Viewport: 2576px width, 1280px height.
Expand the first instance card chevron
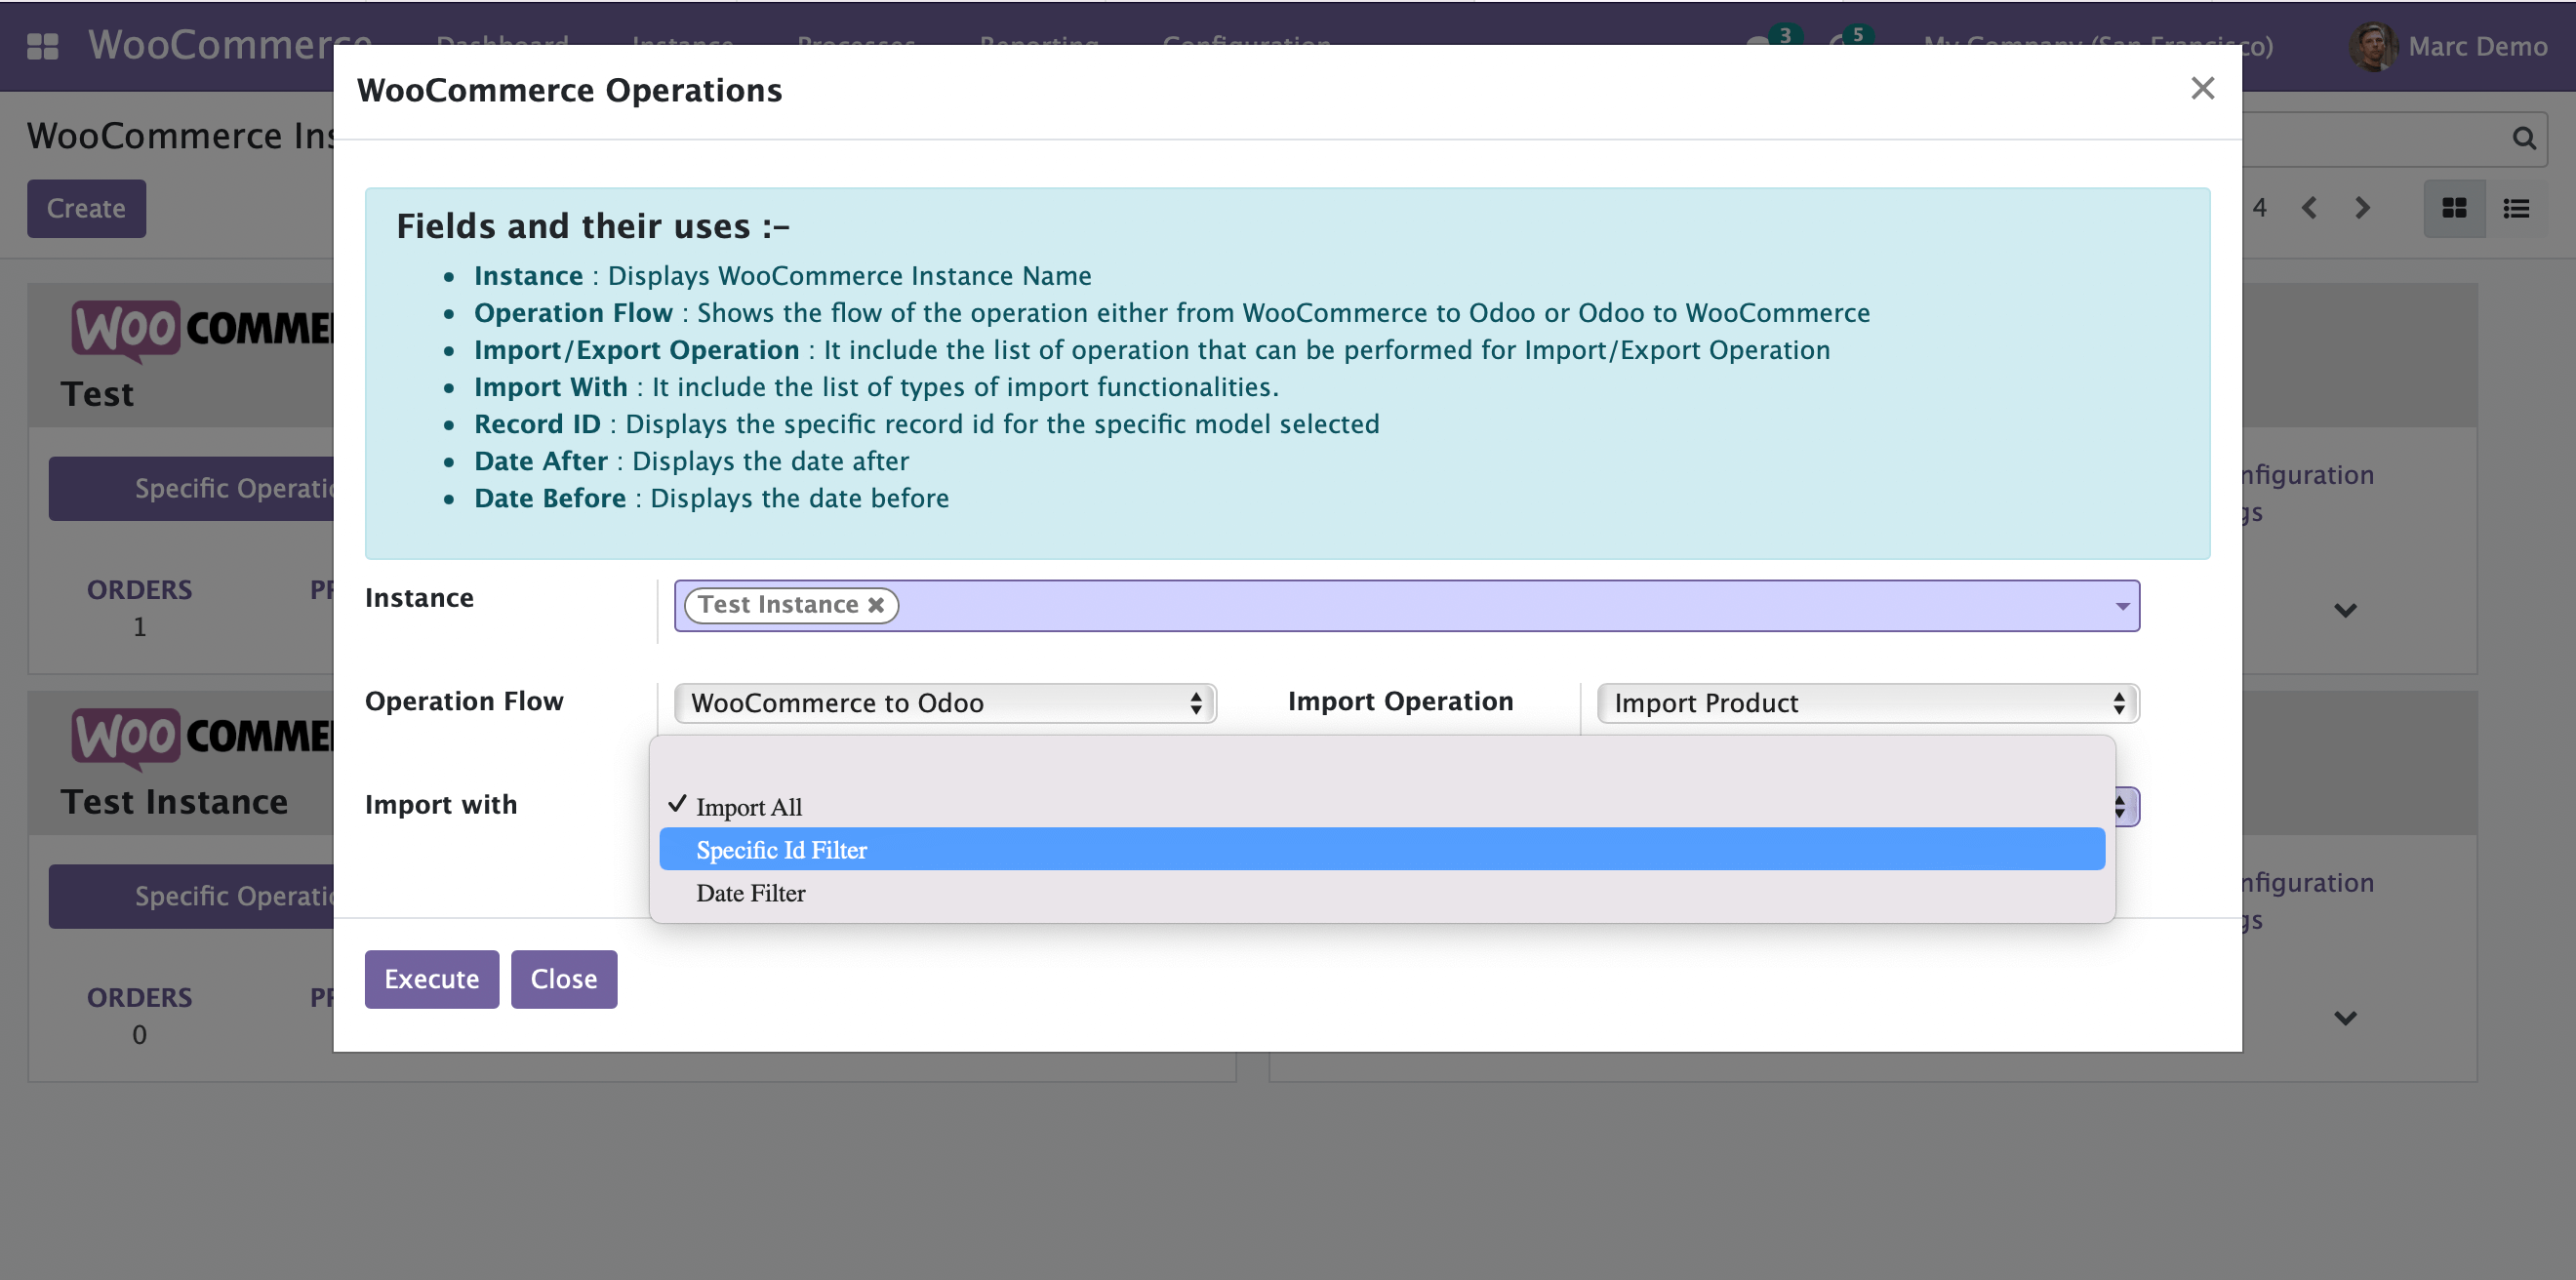[x=2345, y=610]
